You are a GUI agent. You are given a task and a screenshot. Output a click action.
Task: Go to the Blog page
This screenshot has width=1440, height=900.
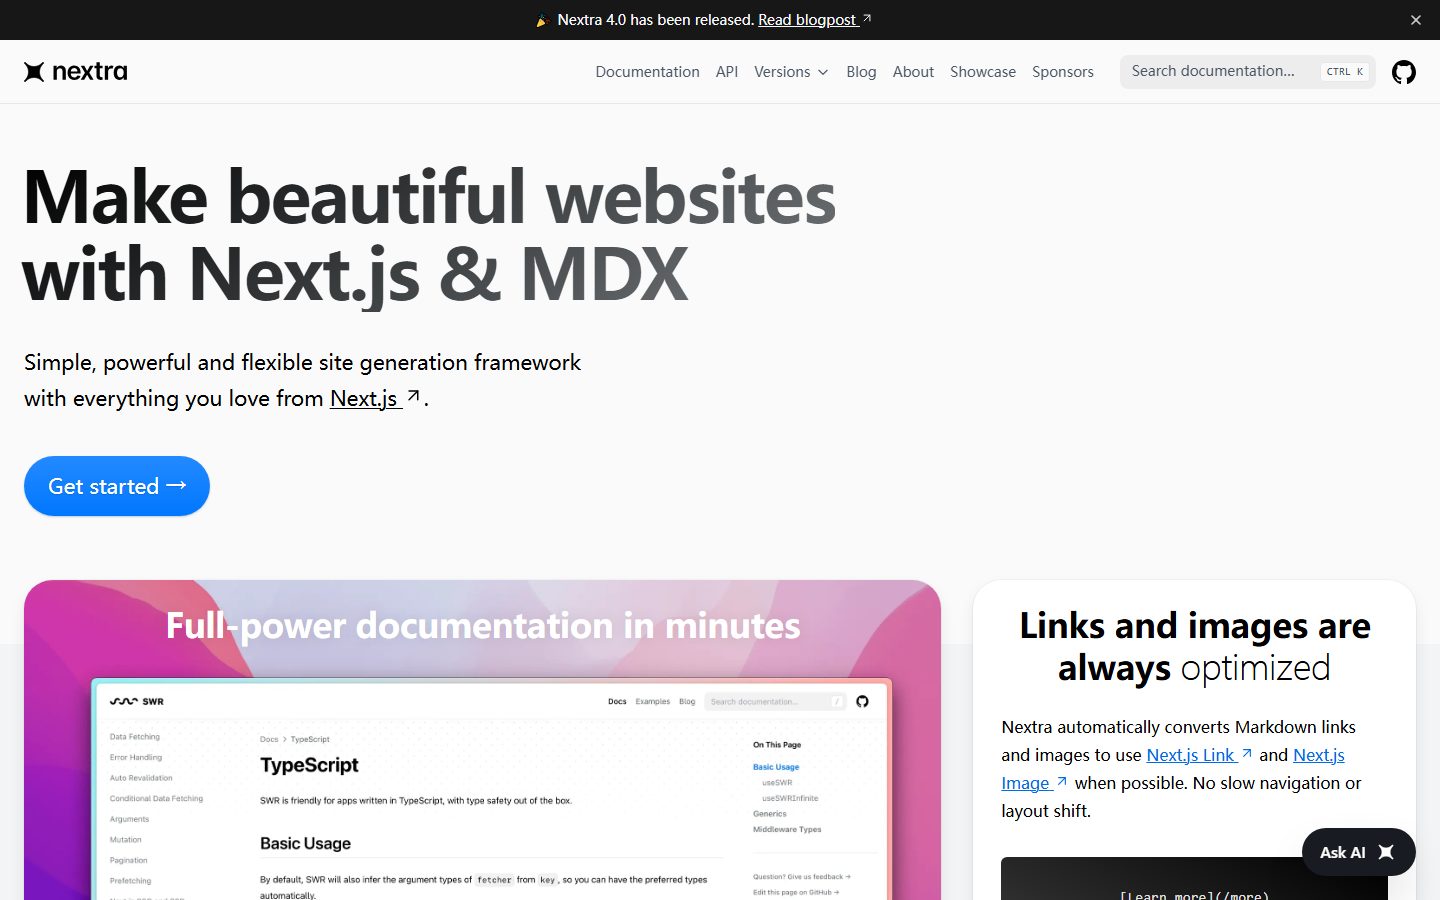[x=861, y=72]
